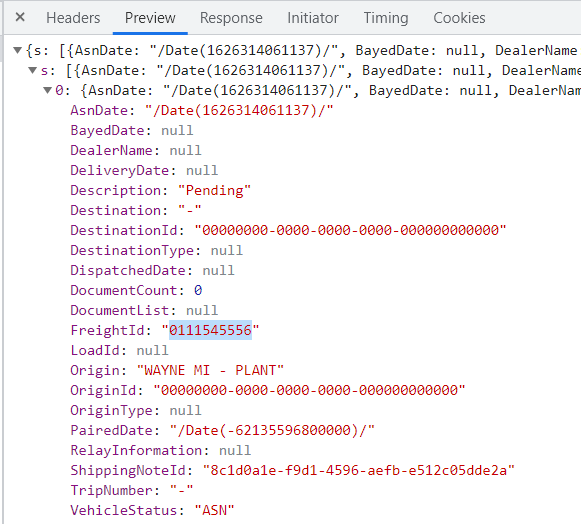The image size is (581, 524).
Task: Click the DestinationId property key
Action: coord(124,230)
